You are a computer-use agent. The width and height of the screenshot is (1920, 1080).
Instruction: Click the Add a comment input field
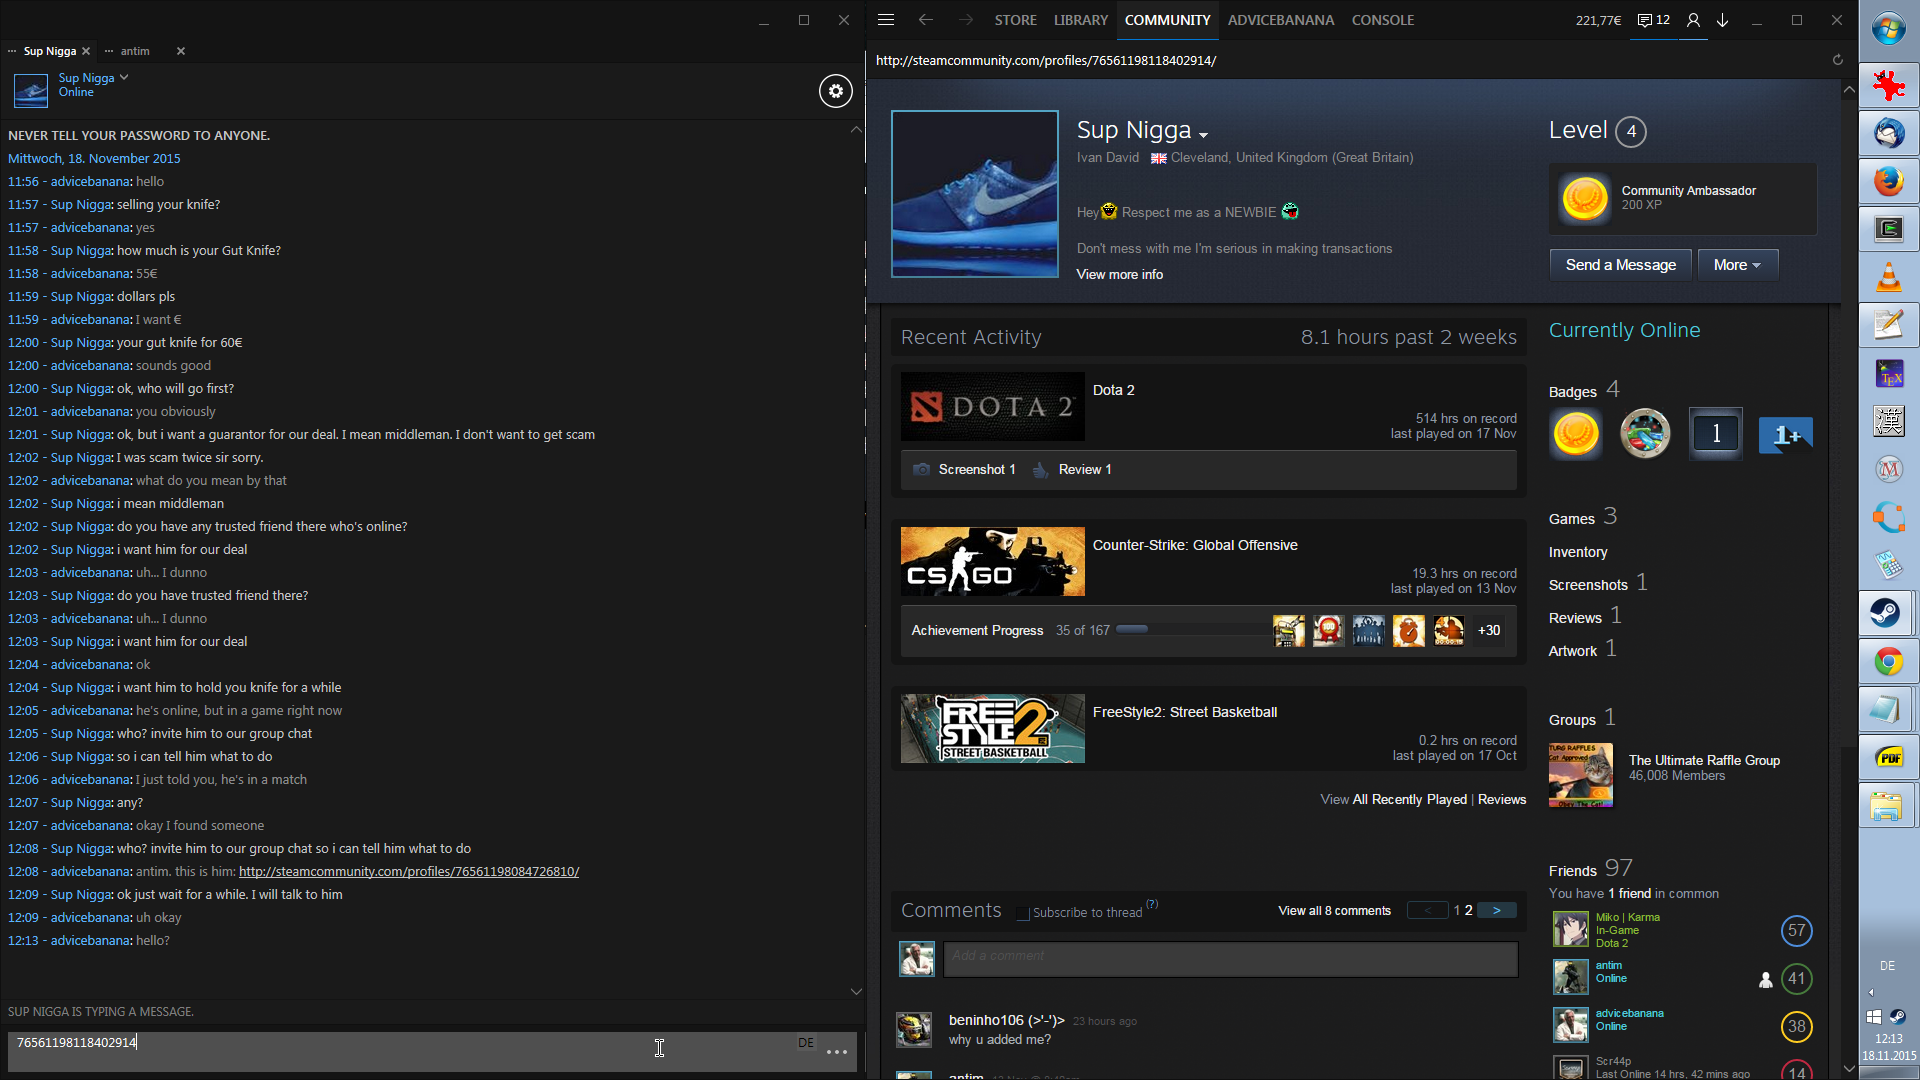click(x=1230, y=957)
